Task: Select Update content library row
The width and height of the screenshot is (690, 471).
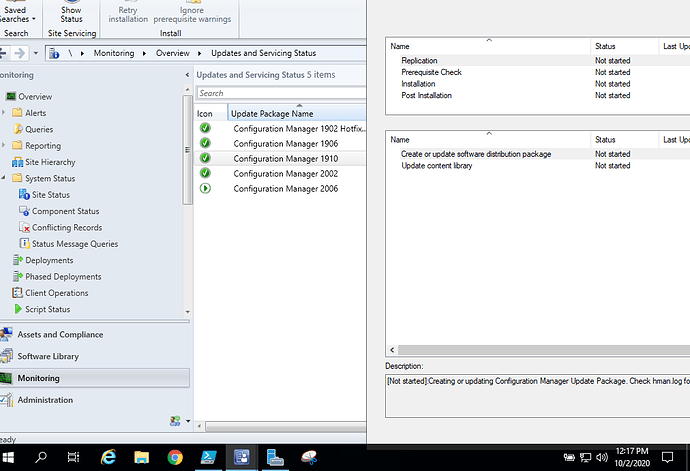Action: point(538,166)
